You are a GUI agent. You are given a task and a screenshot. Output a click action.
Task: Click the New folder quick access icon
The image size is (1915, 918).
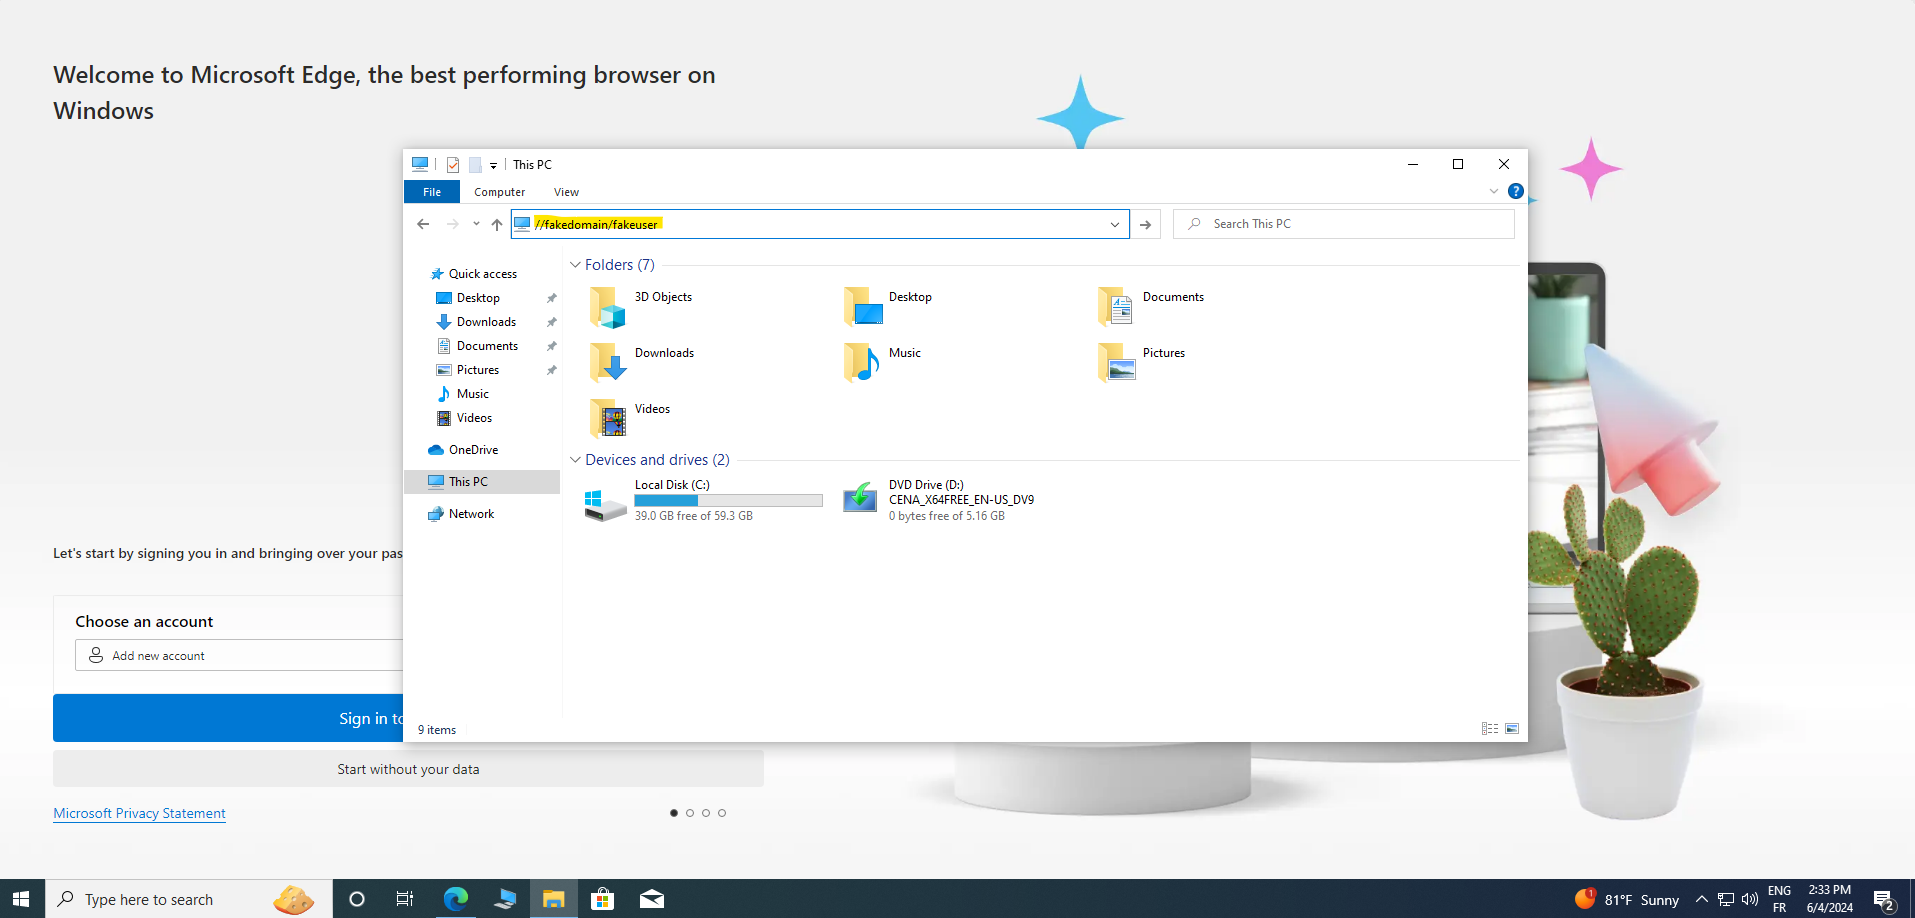[x=475, y=165]
